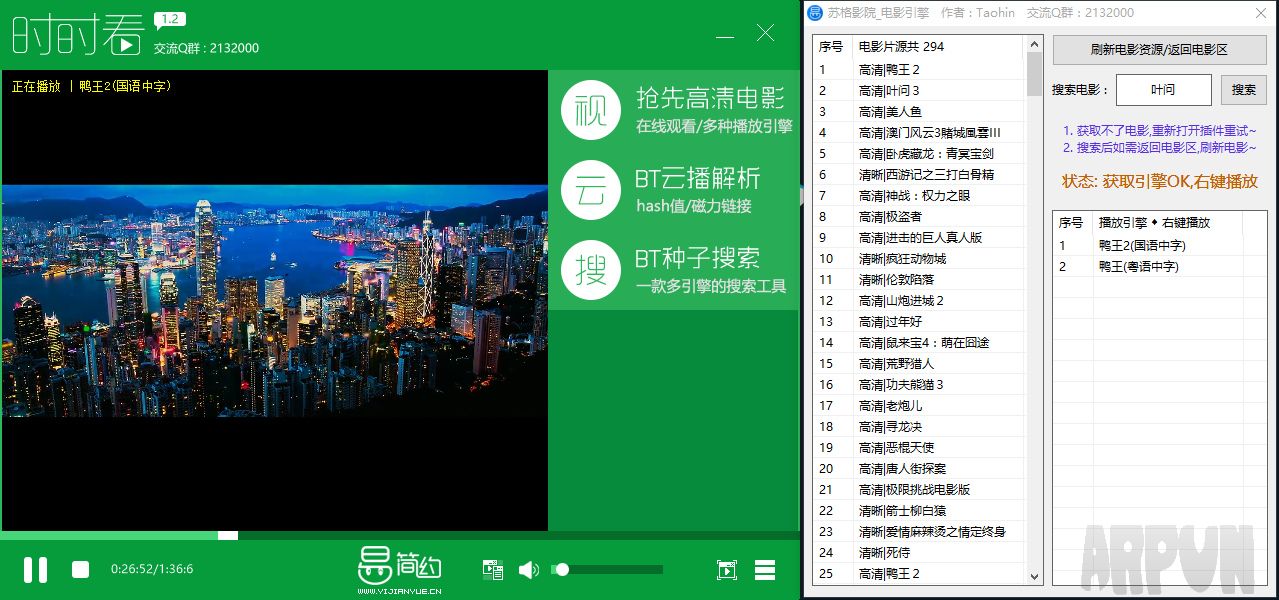Stop playback with the stop button
Viewport: 1279px width, 600px height.
point(80,569)
